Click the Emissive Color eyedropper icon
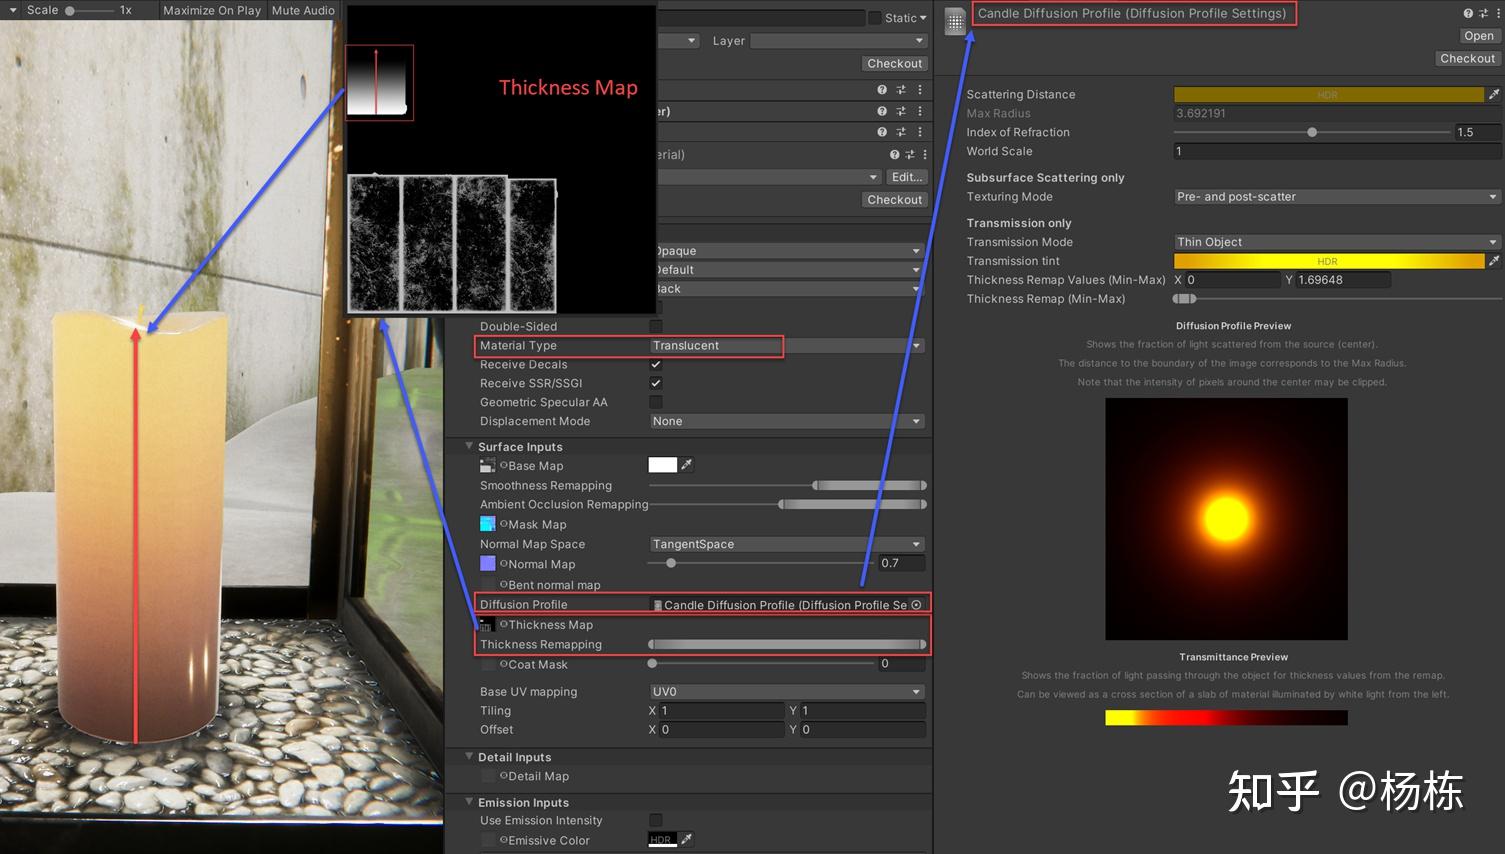Image resolution: width=1505 pixels, height=854 pixels. tap(686, 840)
